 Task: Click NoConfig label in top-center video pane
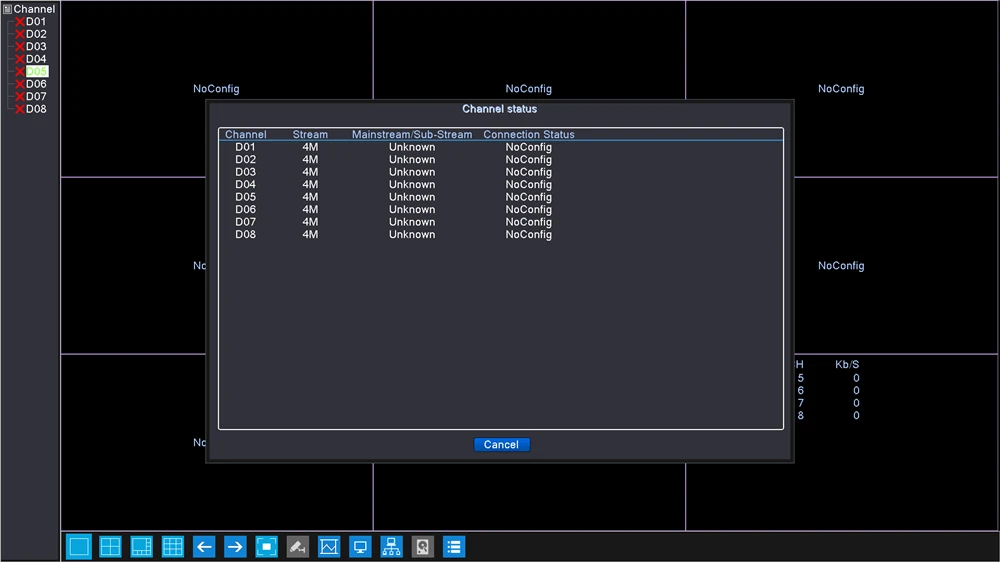pyautogui.click(x=529, y=89)
